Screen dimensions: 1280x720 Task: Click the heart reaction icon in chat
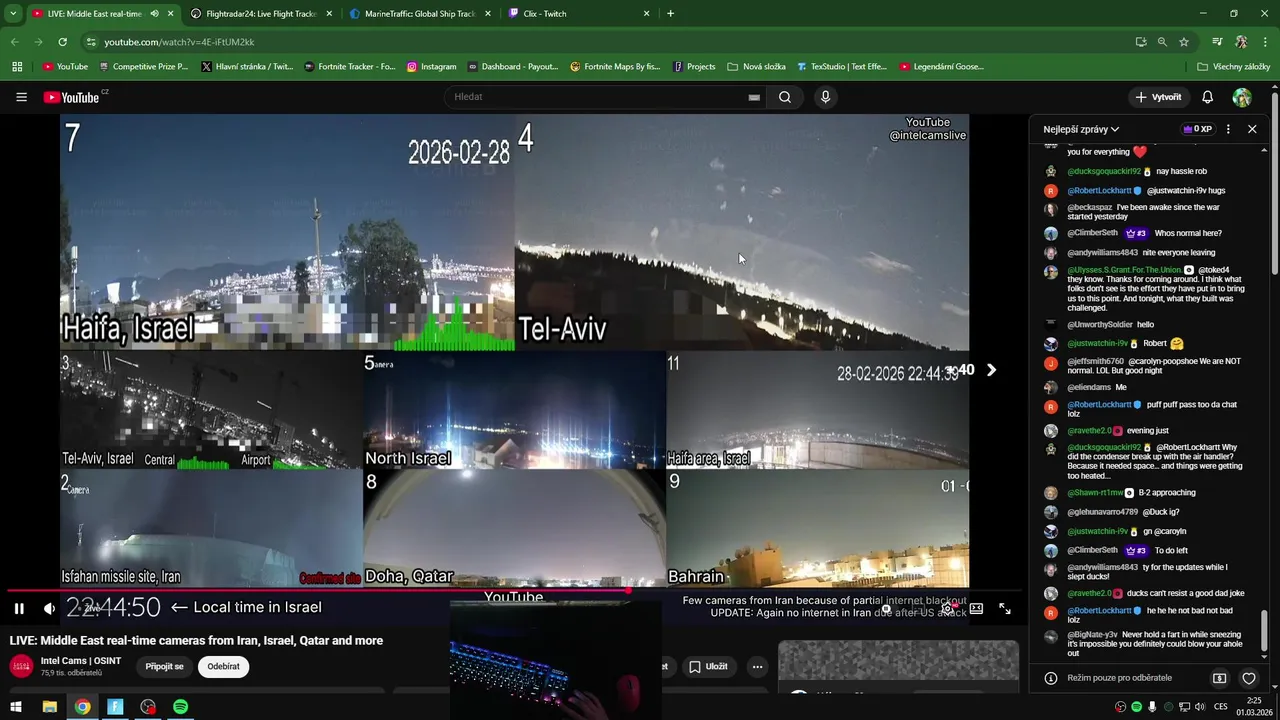tap(1249, 678)
